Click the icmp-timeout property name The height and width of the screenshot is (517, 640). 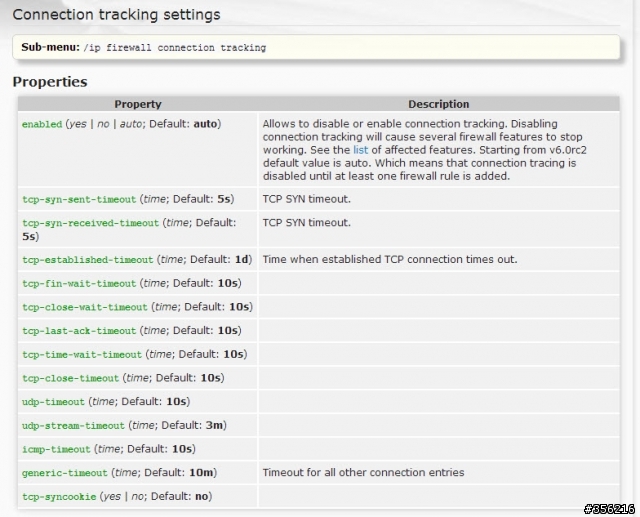coord(56,449)
